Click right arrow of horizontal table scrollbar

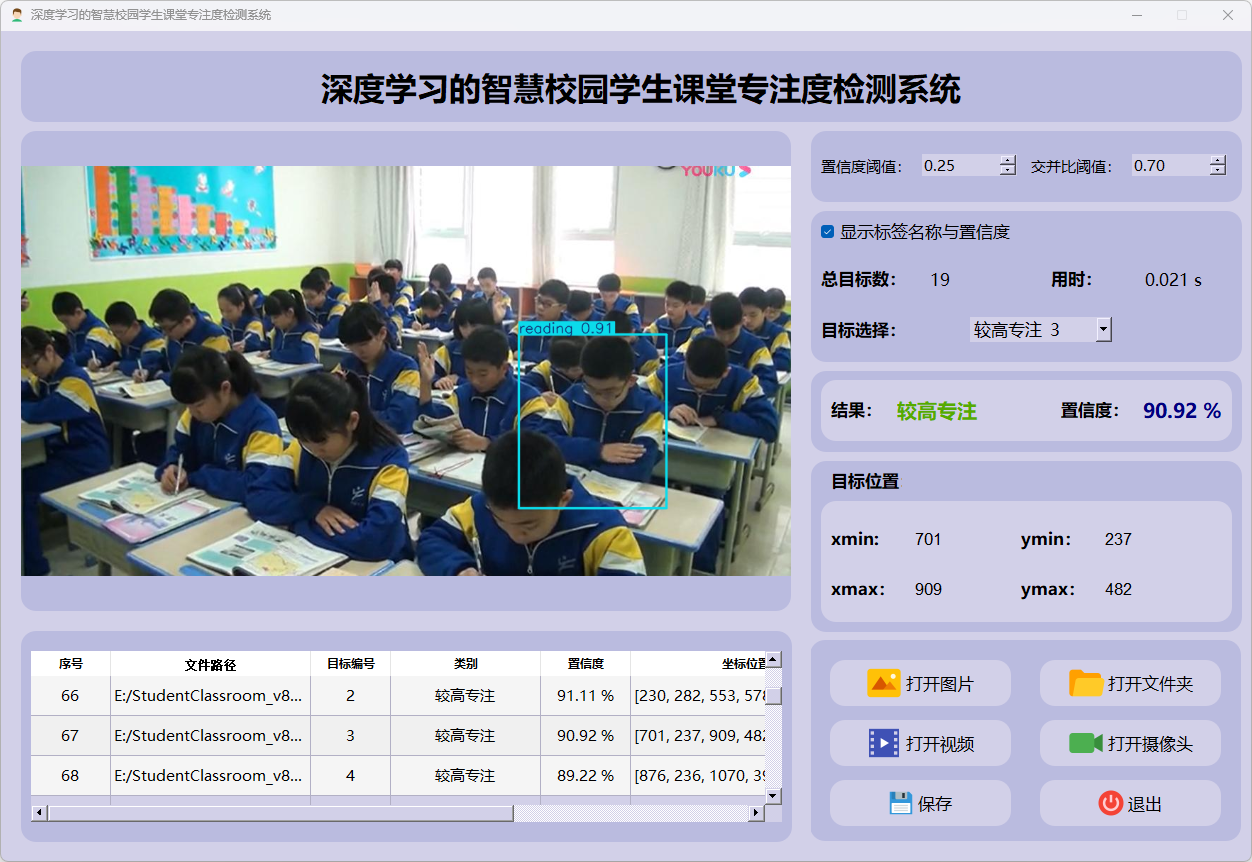(x=756, y=813)
